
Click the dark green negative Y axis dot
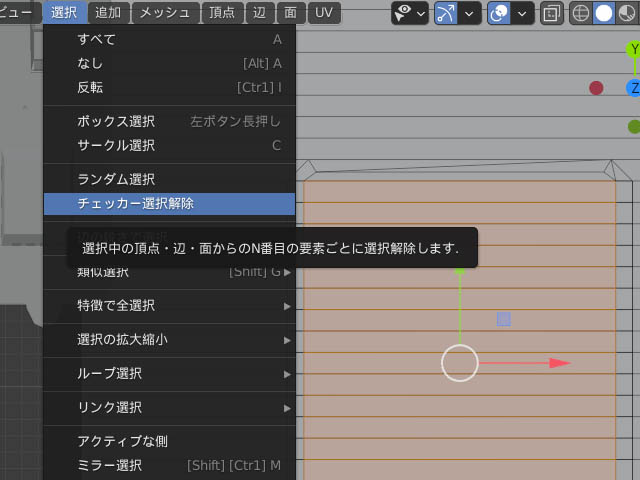(x=634, y=127)
